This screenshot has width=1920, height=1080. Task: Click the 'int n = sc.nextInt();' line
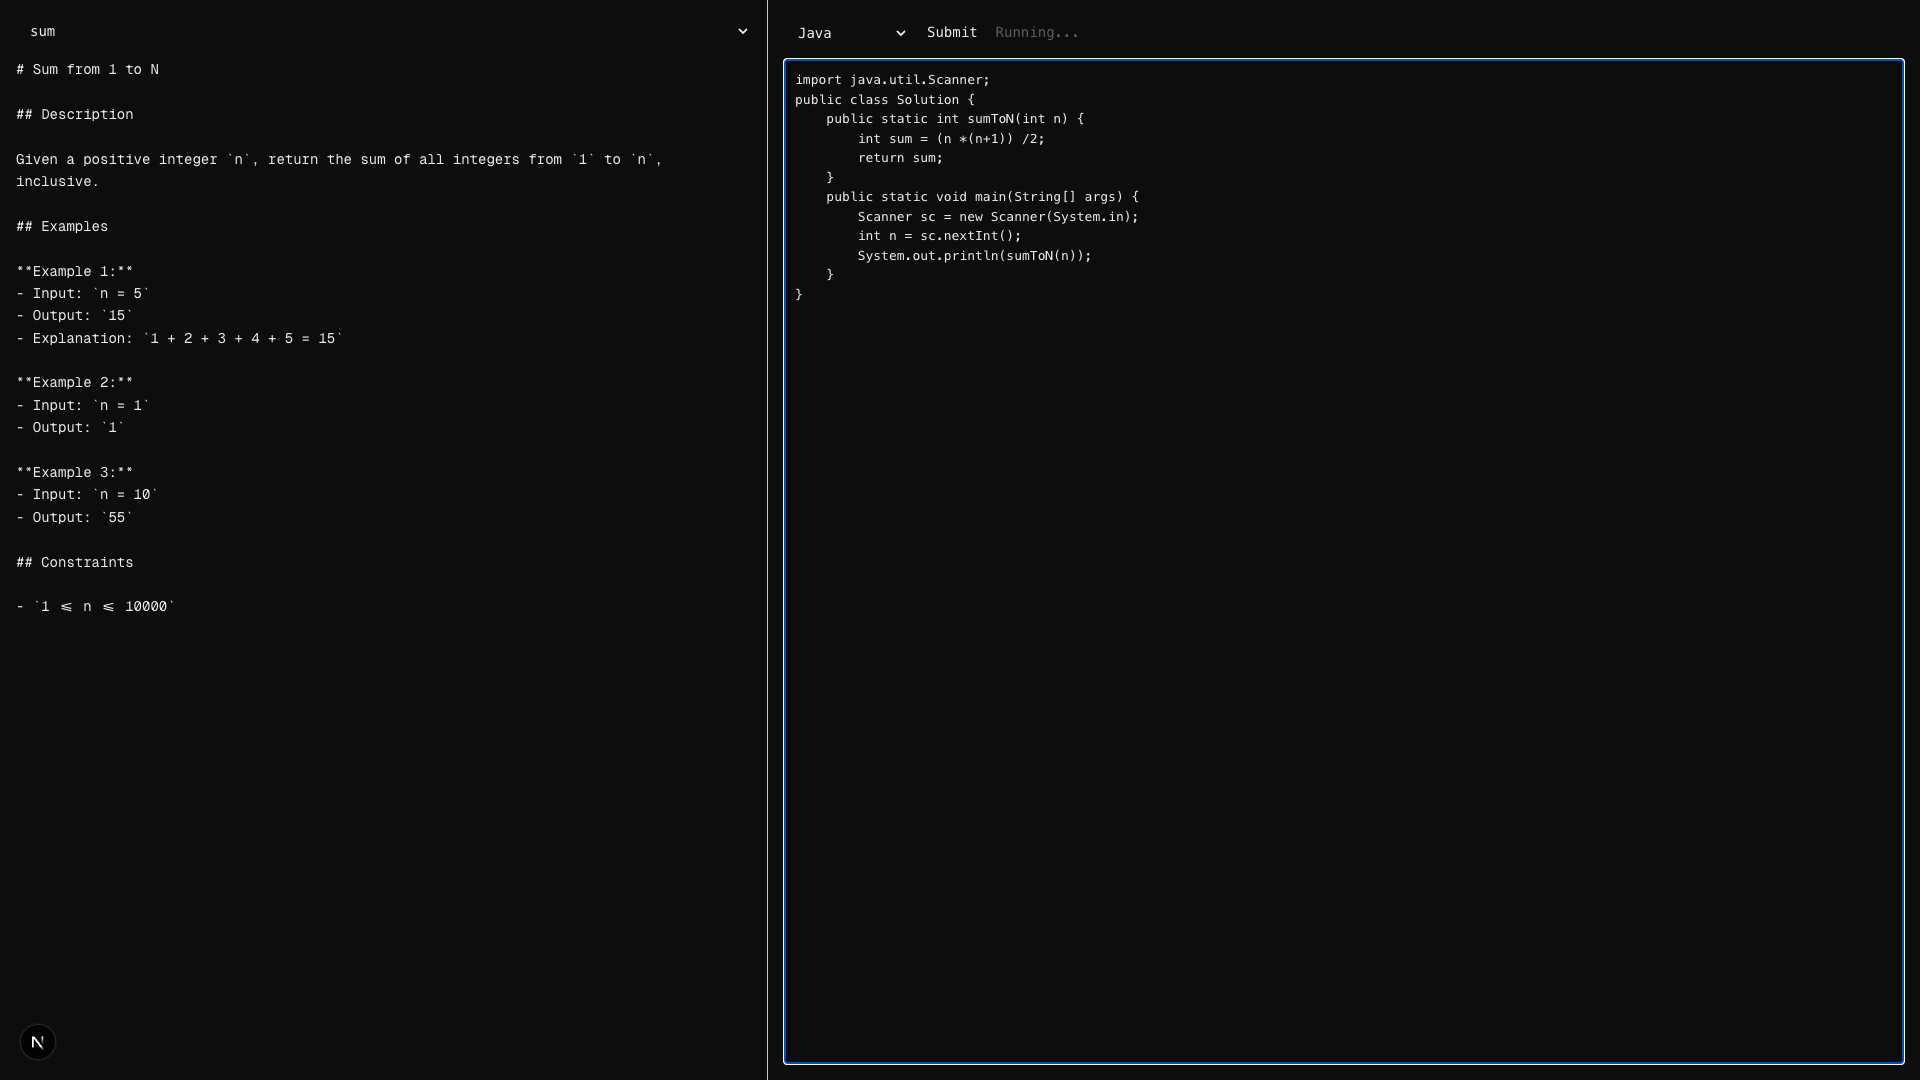(939, 236)
